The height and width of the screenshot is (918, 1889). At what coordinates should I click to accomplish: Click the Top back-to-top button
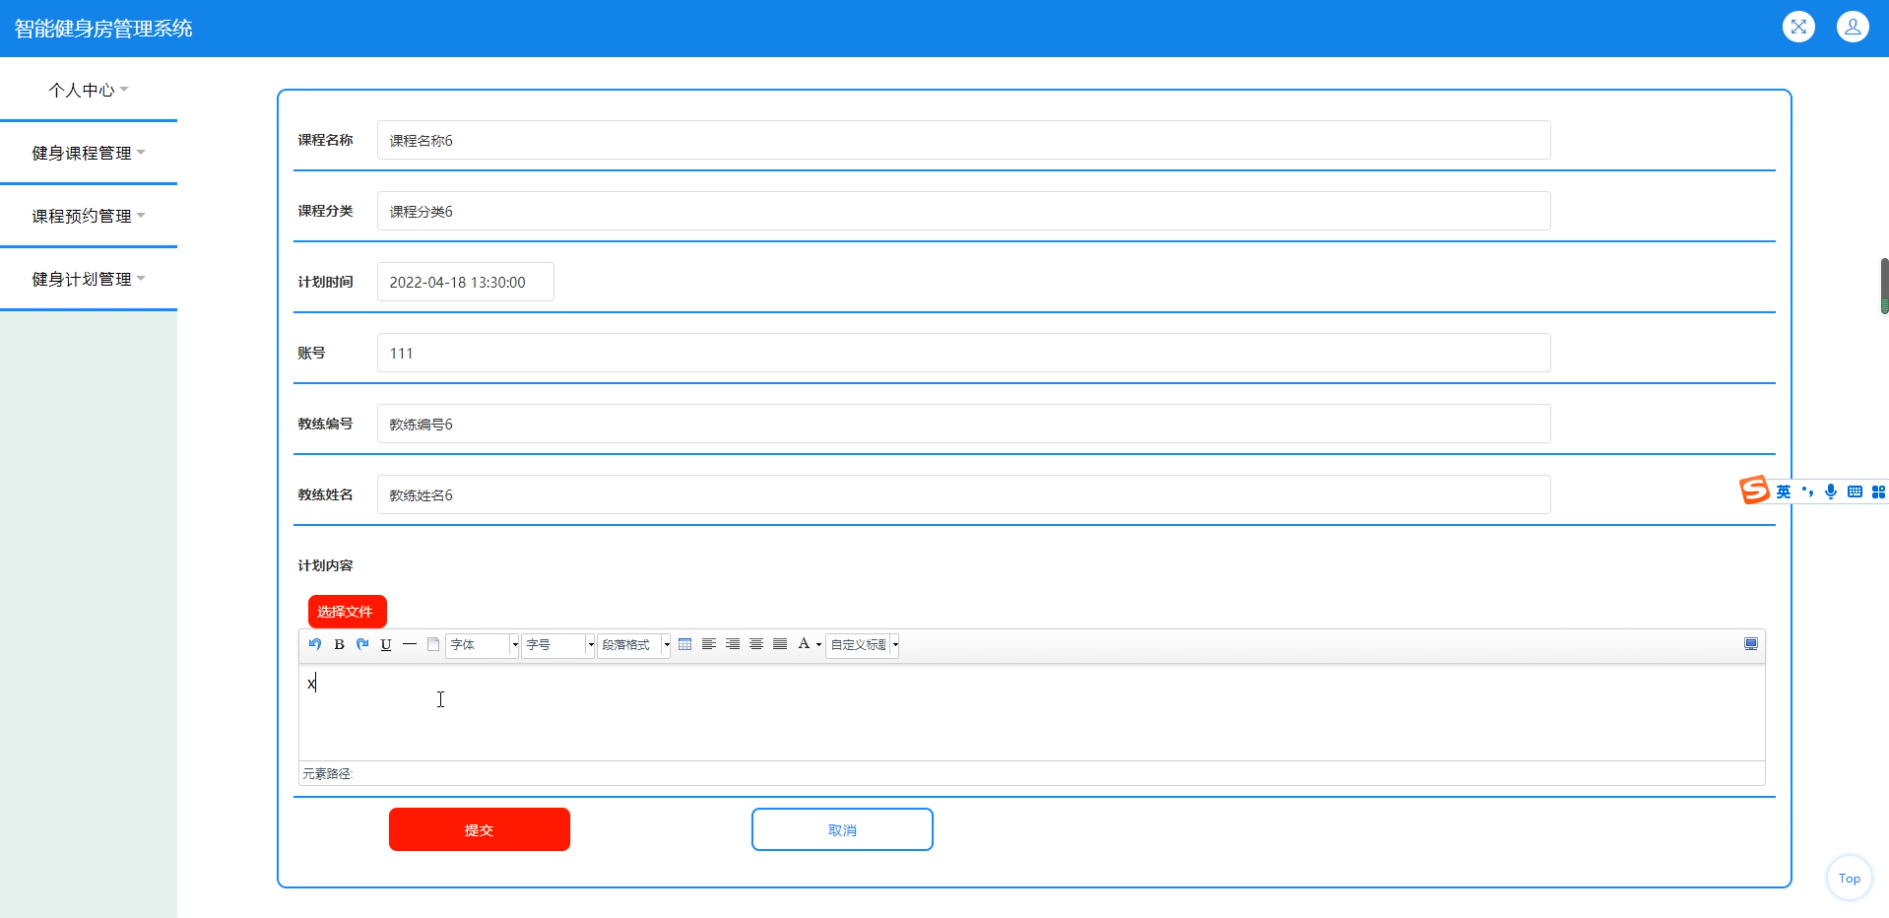click(x=1849, y=878)
